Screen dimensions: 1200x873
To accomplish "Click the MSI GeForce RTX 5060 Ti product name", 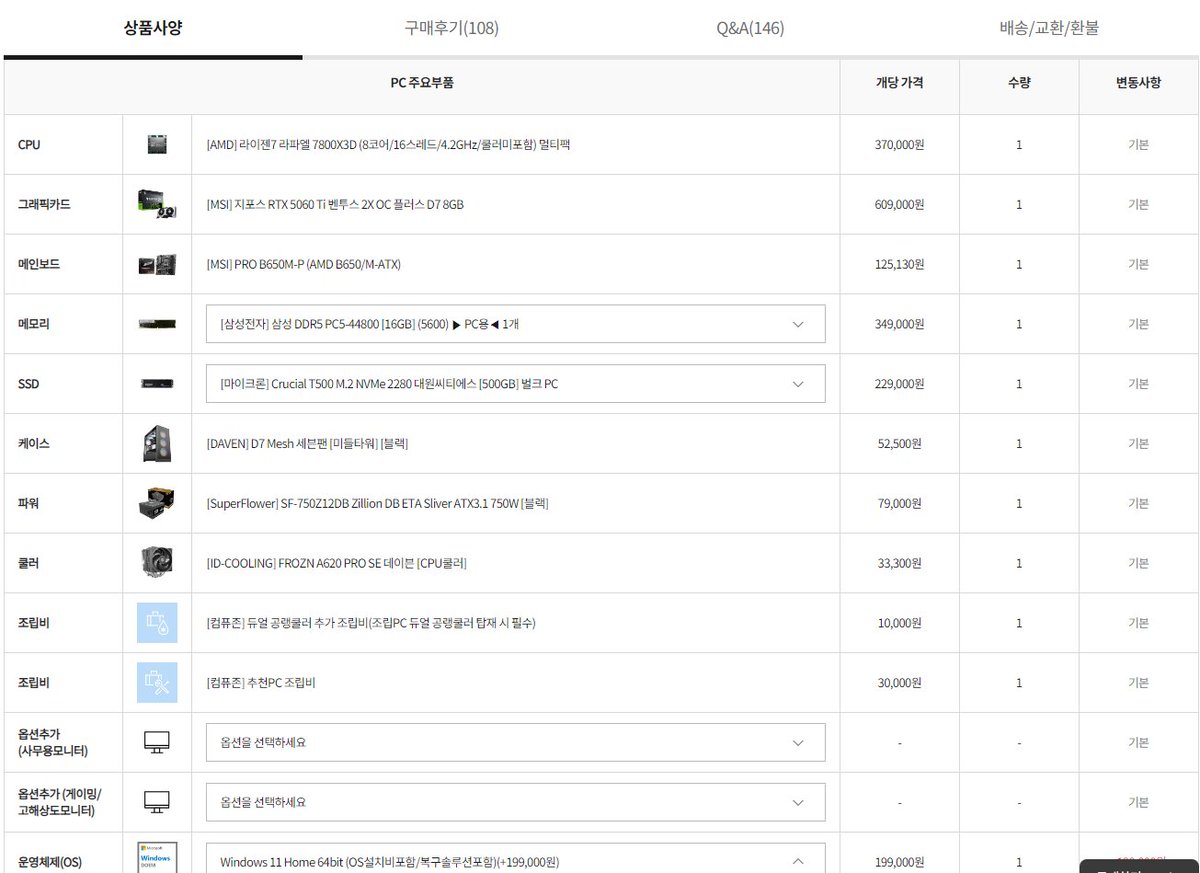I will coord(335,204).
